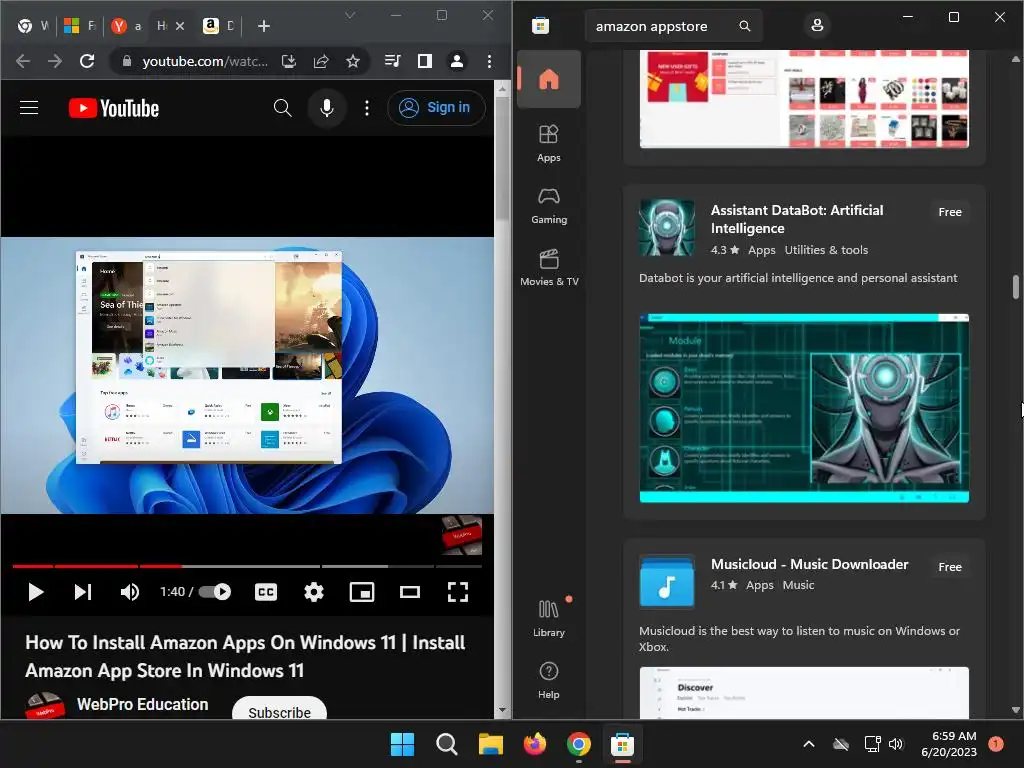Skip to next video
1024x768 pixels.
[x=82, y=592]
